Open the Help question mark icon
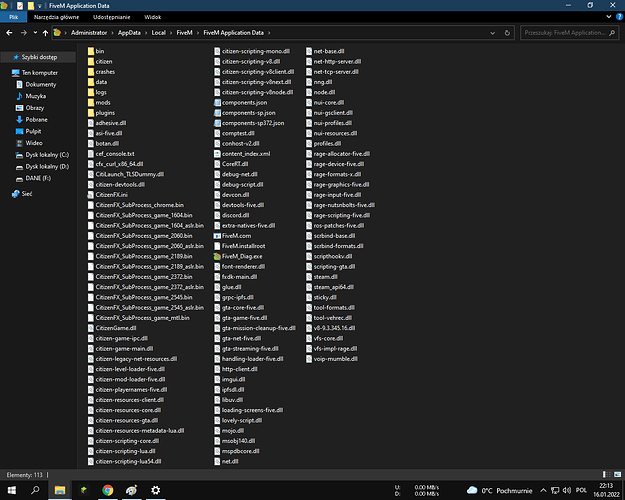Screen dimensions: 625x500 (619, 17)
